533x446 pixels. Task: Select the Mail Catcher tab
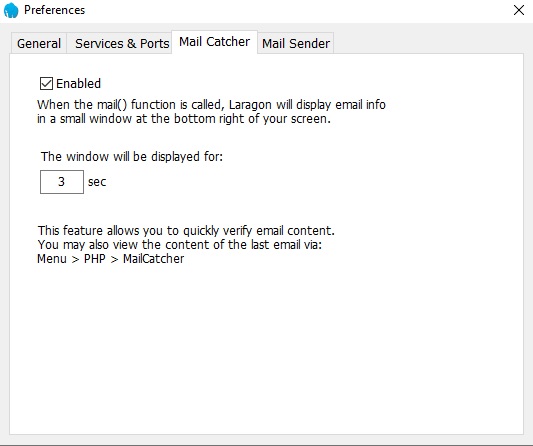pos(214,42)
